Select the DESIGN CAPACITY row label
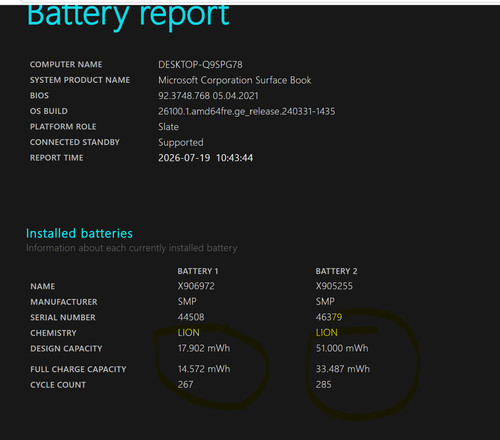The width and height of the screenshot is (500, 440). 66,349
